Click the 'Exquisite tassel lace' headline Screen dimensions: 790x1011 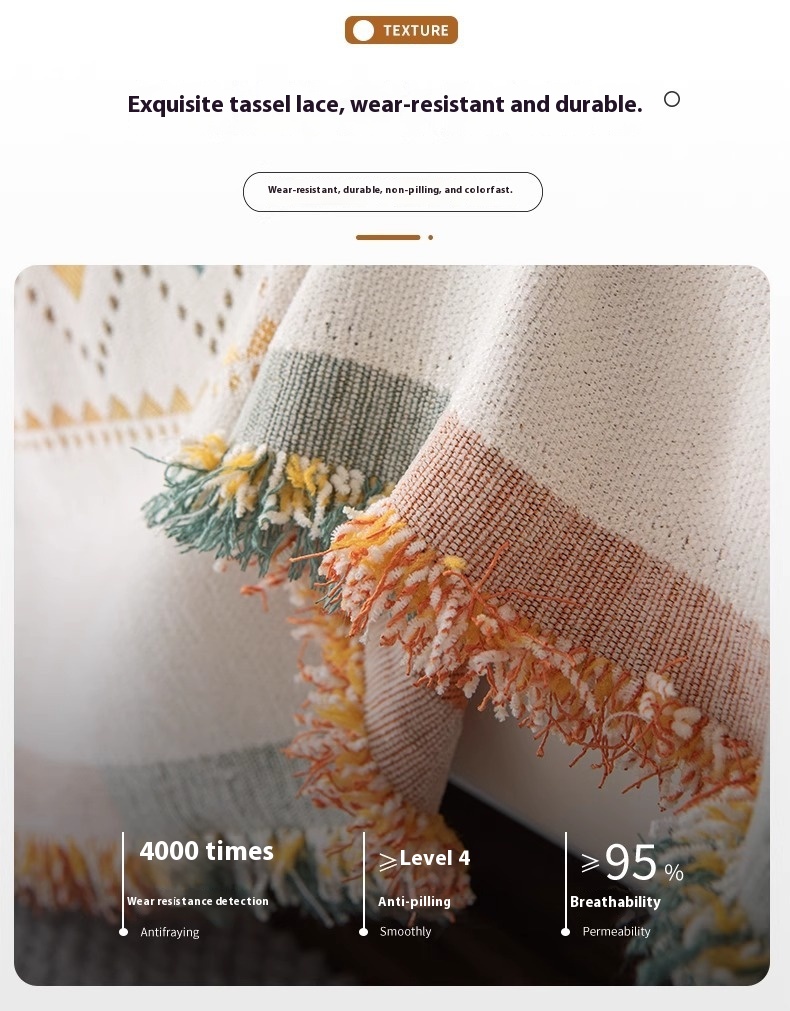tap(385, 104)
